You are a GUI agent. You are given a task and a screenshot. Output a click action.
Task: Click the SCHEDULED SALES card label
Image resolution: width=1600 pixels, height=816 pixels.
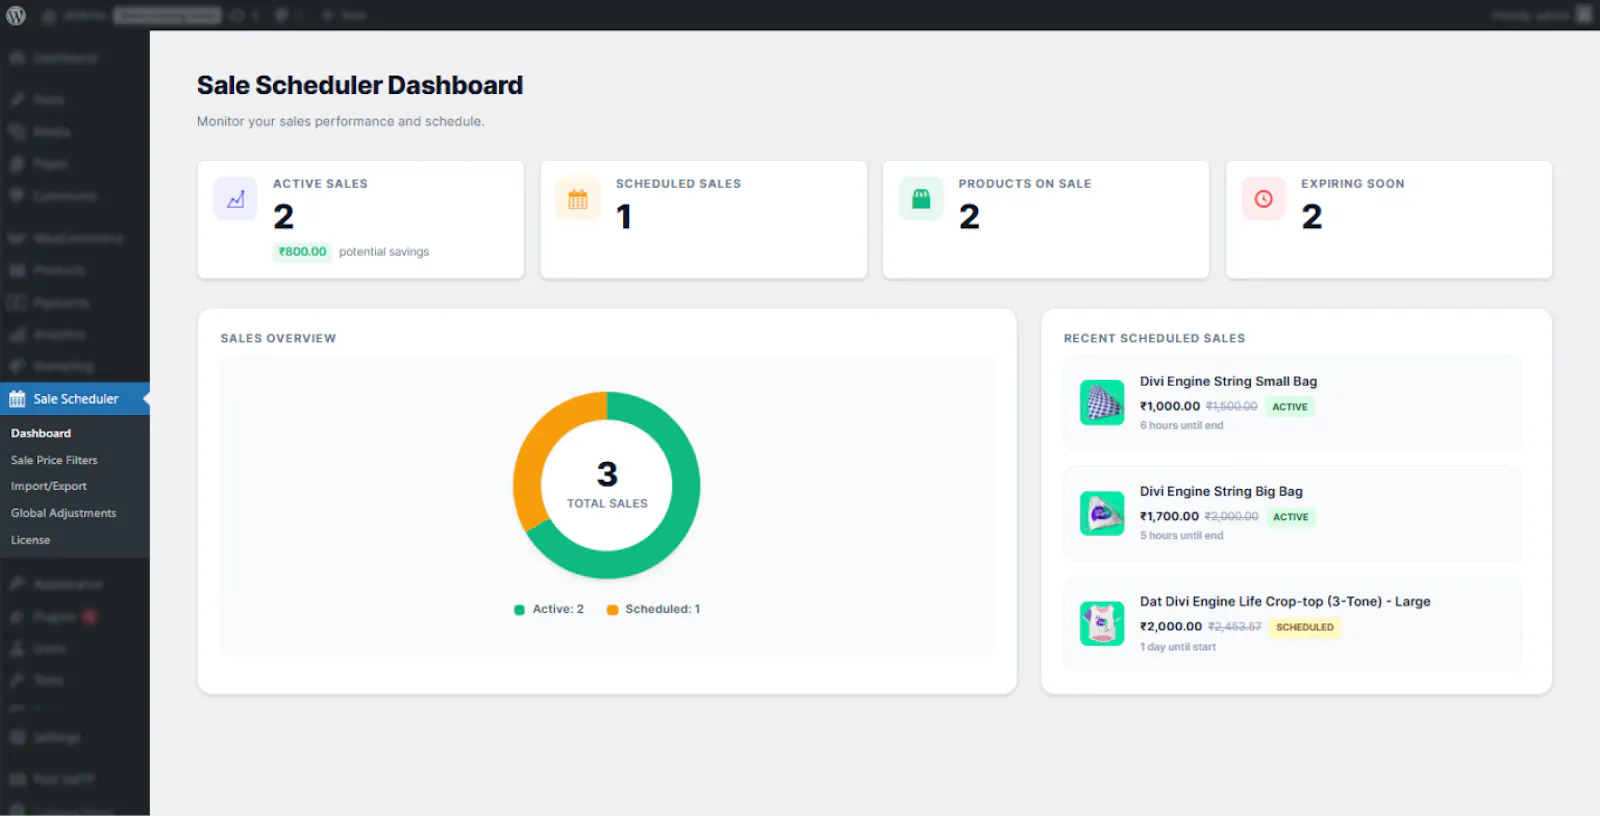click(678, 184)
